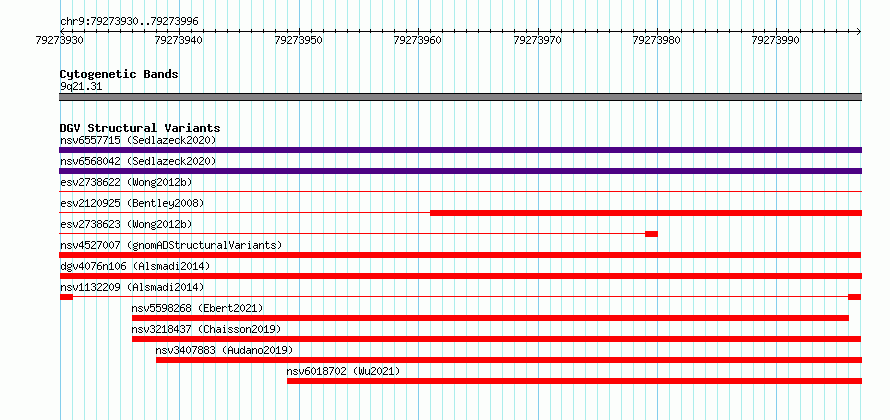Click the purple bar under nsv6557715
The image size is (890, 420).
click(x=460, y=150)
